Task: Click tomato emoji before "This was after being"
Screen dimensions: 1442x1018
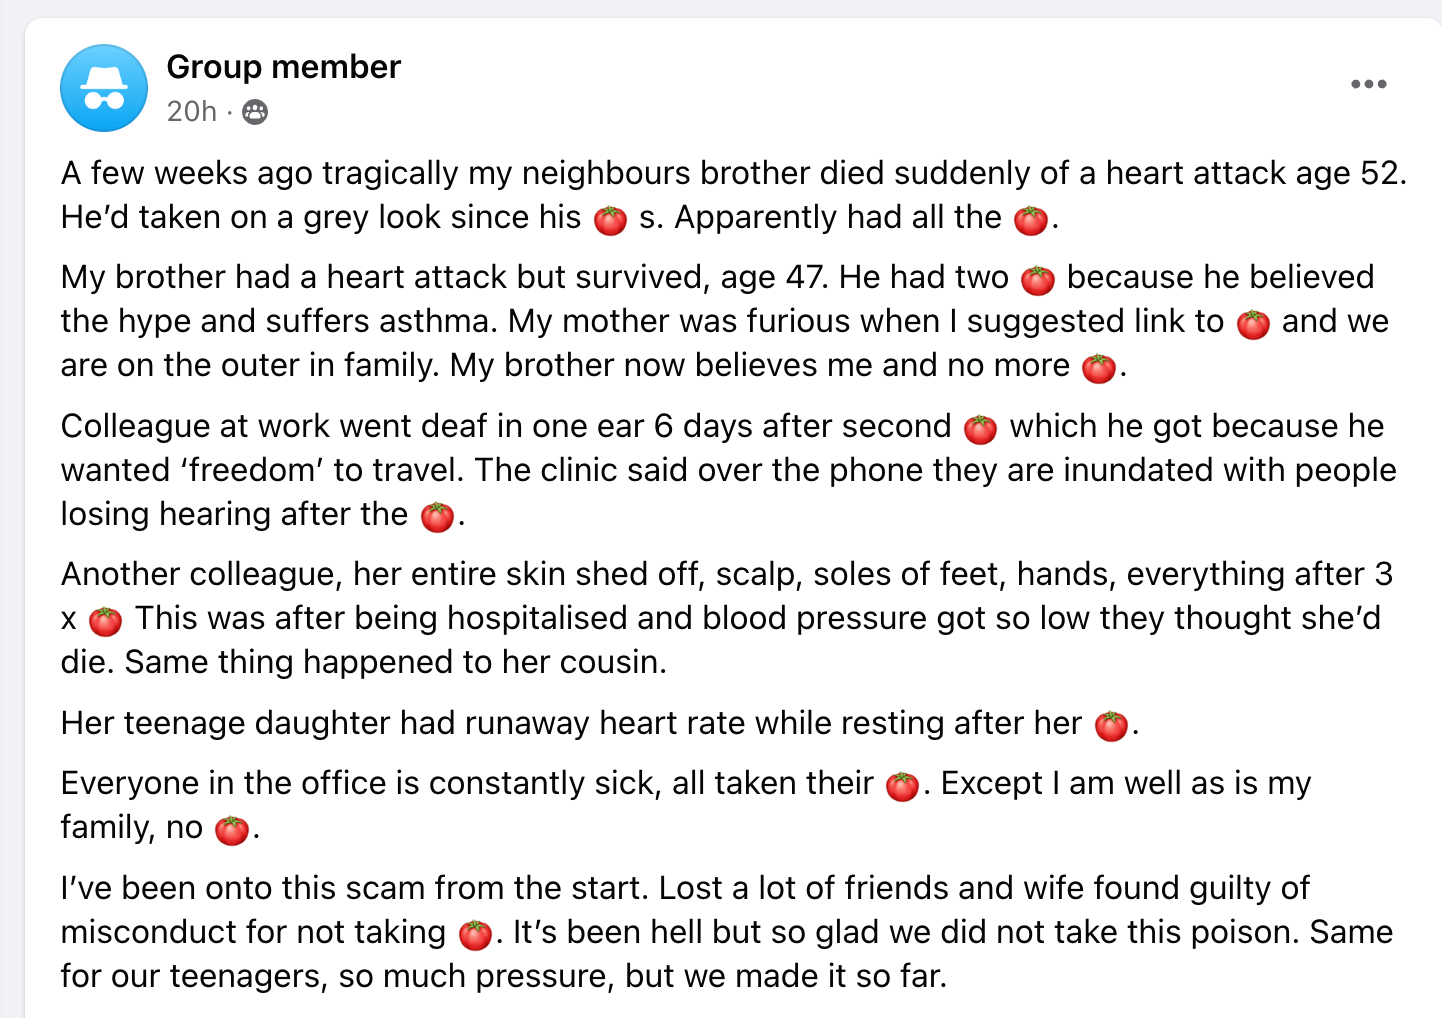Action: 106,620
